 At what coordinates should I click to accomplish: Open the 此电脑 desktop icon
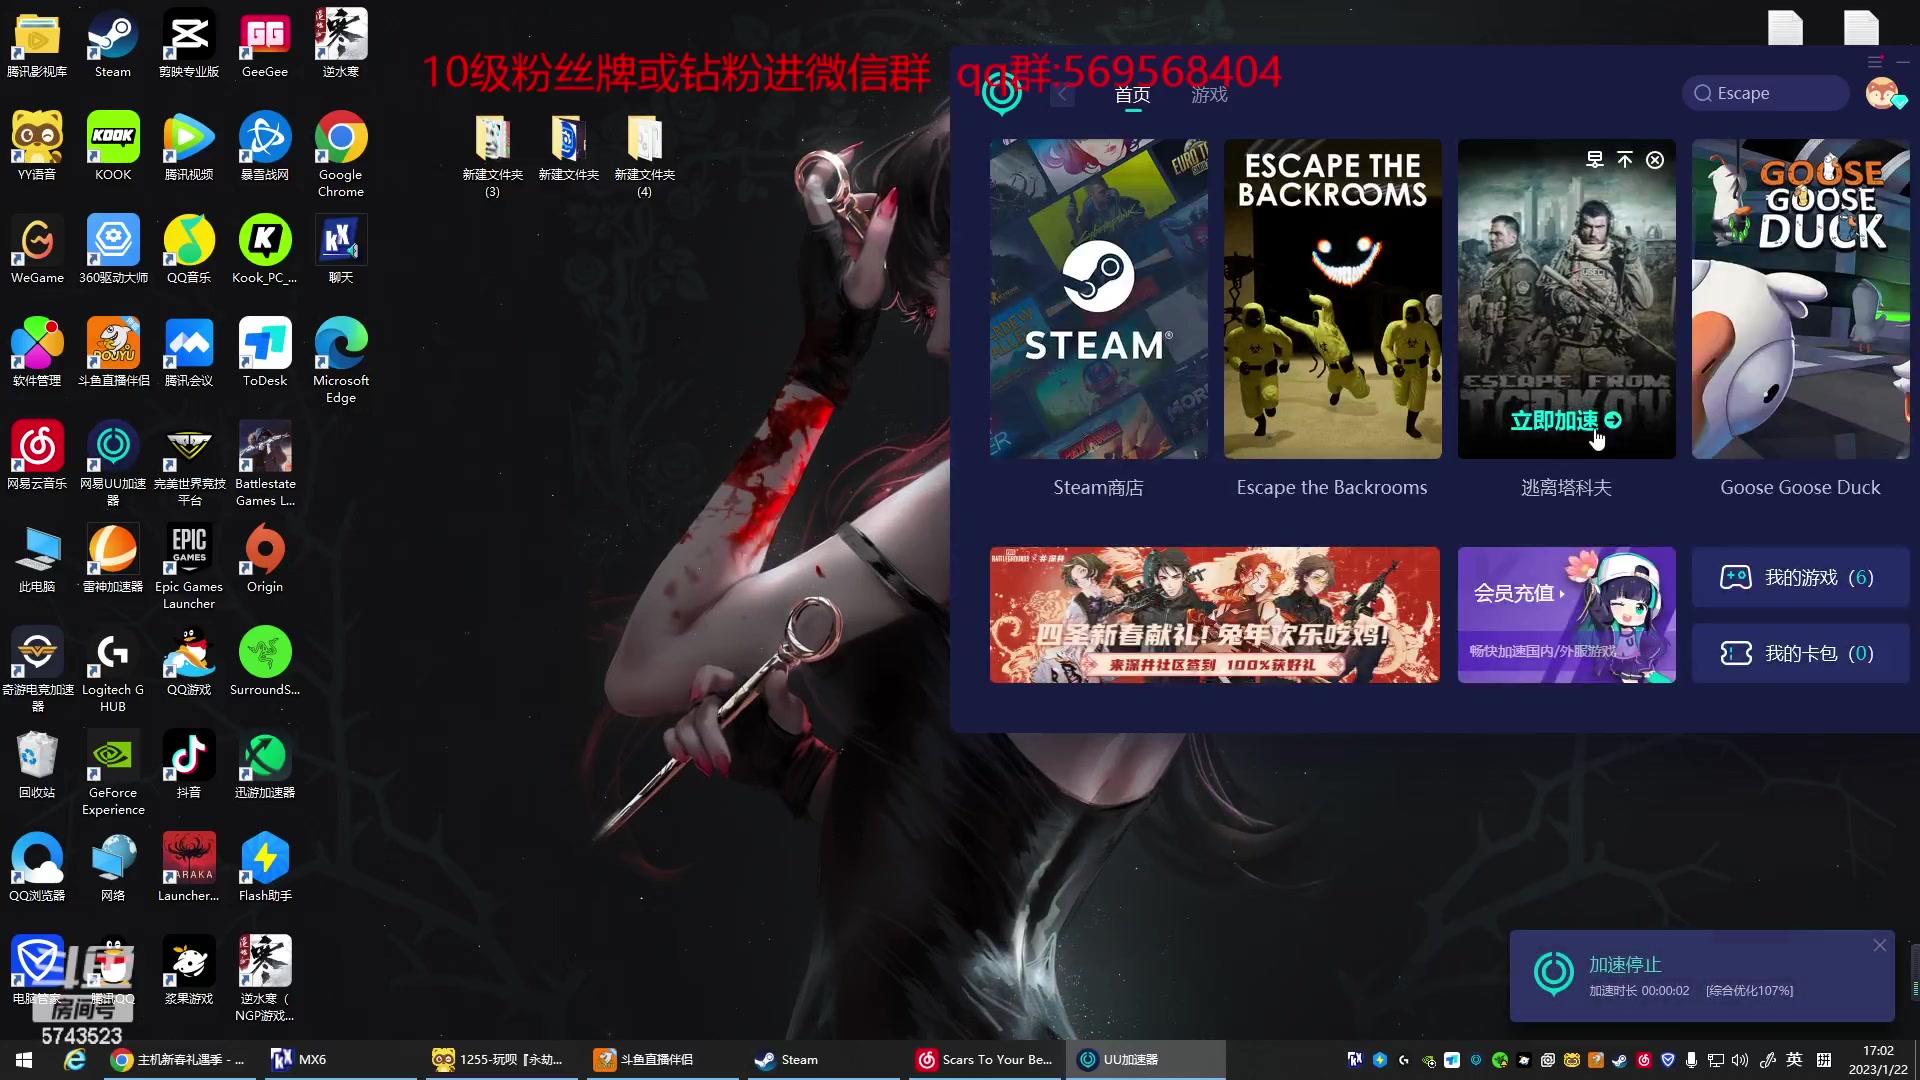37,558
